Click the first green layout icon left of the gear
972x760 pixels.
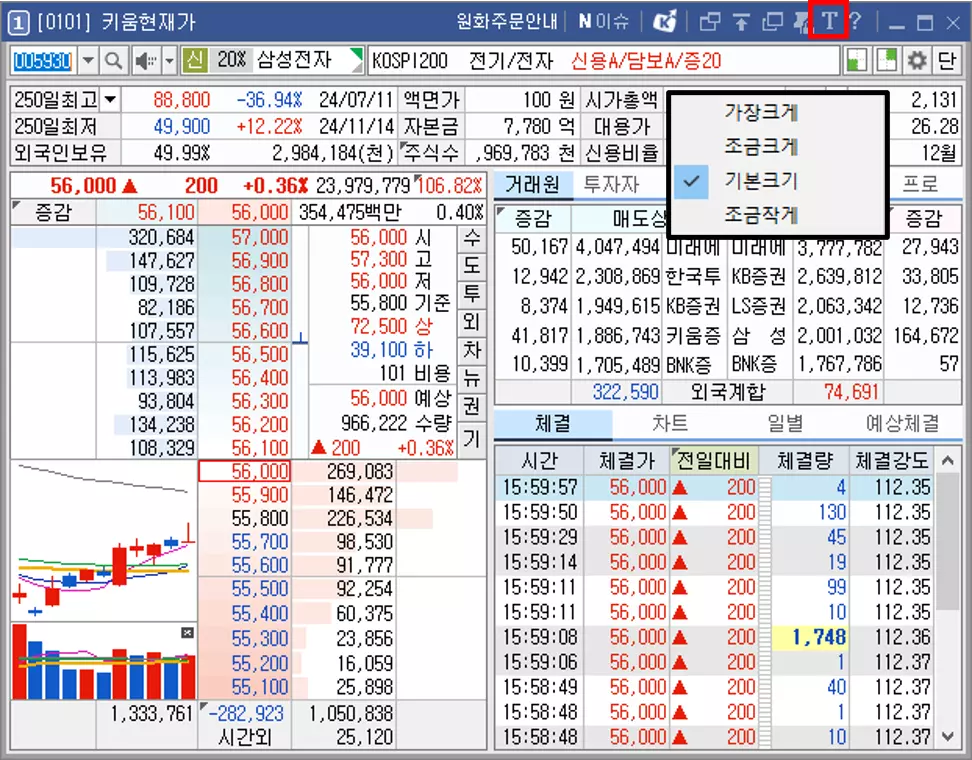[856, 61]
